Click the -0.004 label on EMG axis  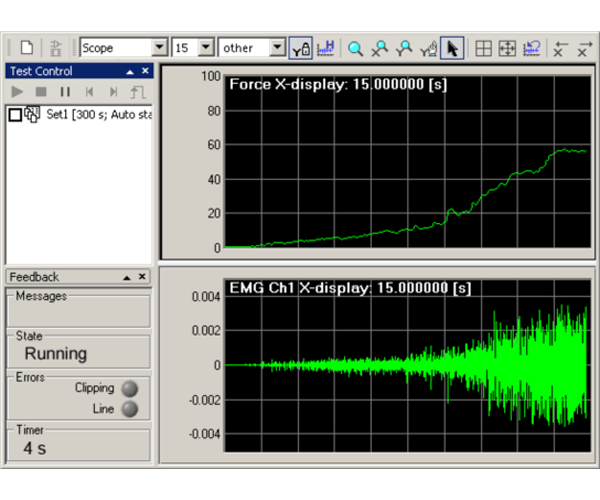point(204,434)
